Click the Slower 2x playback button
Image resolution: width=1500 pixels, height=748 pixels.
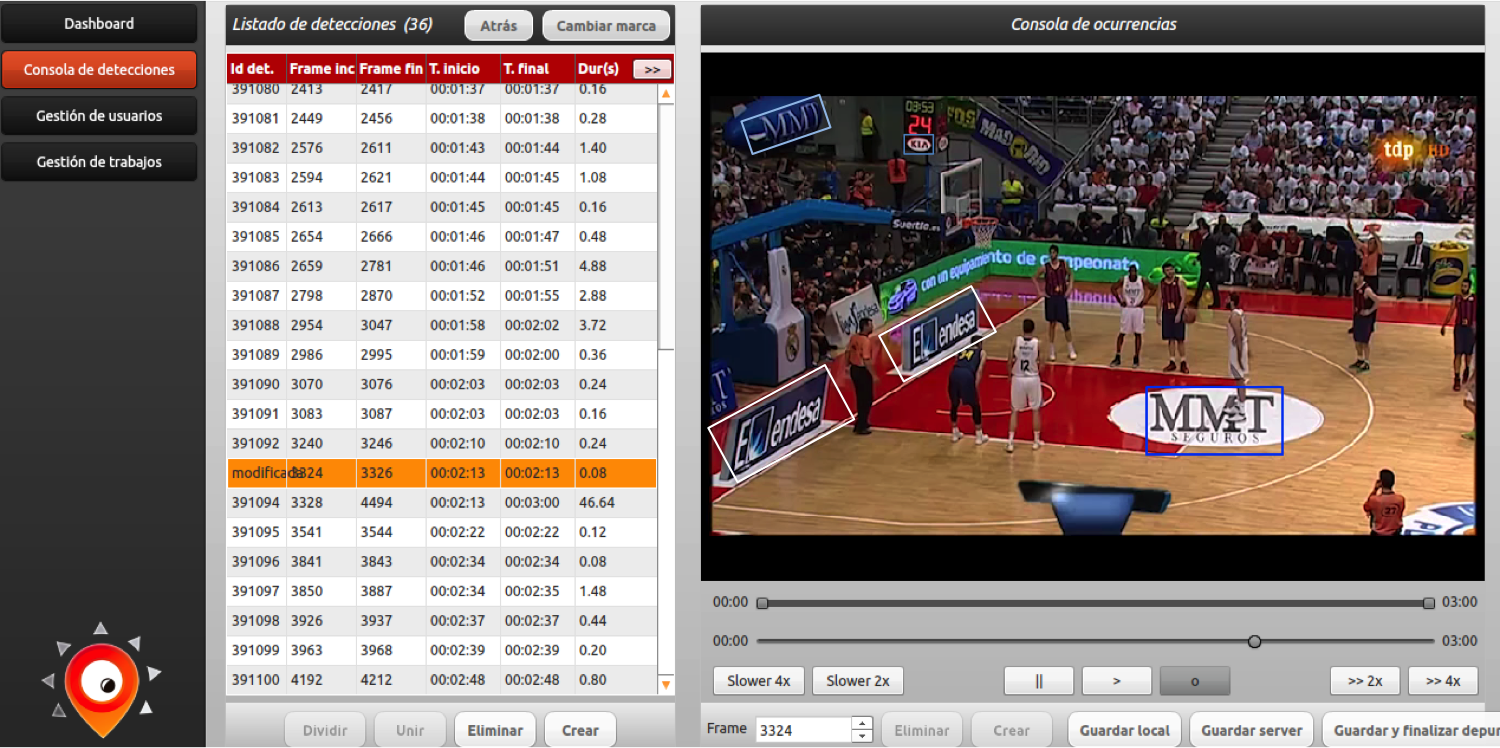coord(858,681)
